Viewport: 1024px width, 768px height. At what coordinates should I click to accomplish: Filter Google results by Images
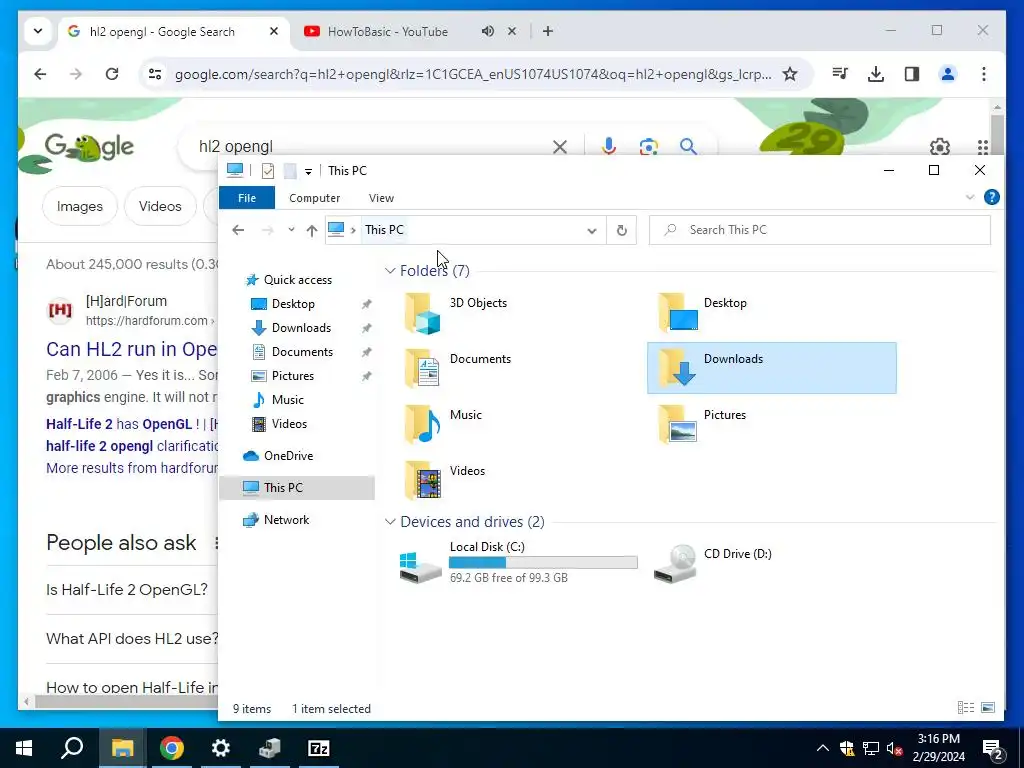[80, 206]
